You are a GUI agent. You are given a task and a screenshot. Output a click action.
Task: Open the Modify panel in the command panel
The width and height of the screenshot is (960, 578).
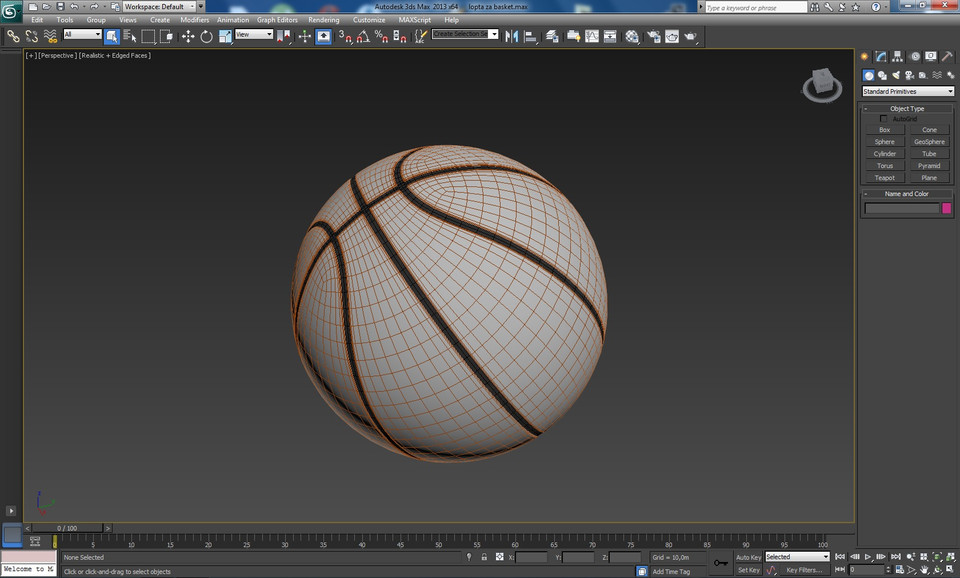pyautogui.click(x=881, y=56)
